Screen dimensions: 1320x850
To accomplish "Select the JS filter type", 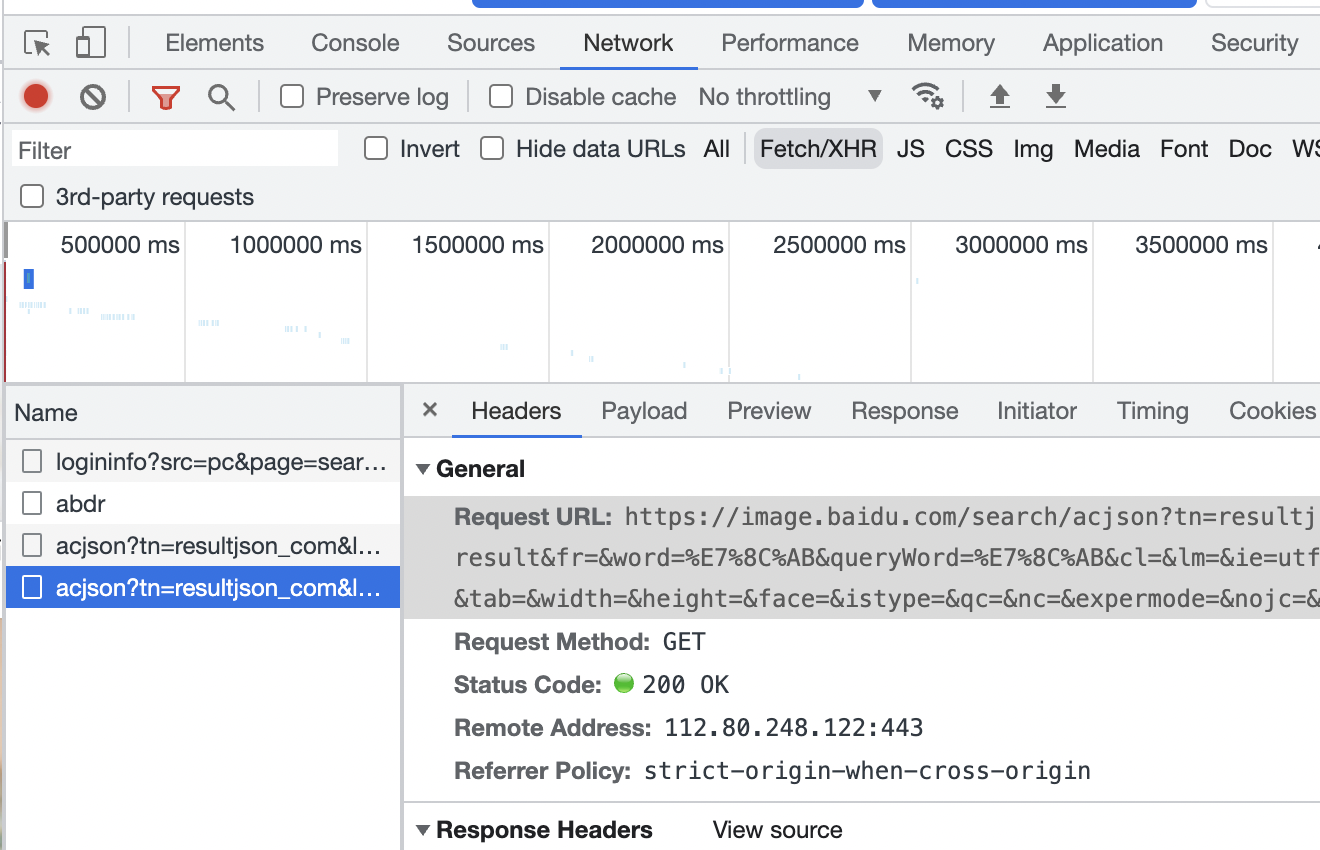I will 910,149.
